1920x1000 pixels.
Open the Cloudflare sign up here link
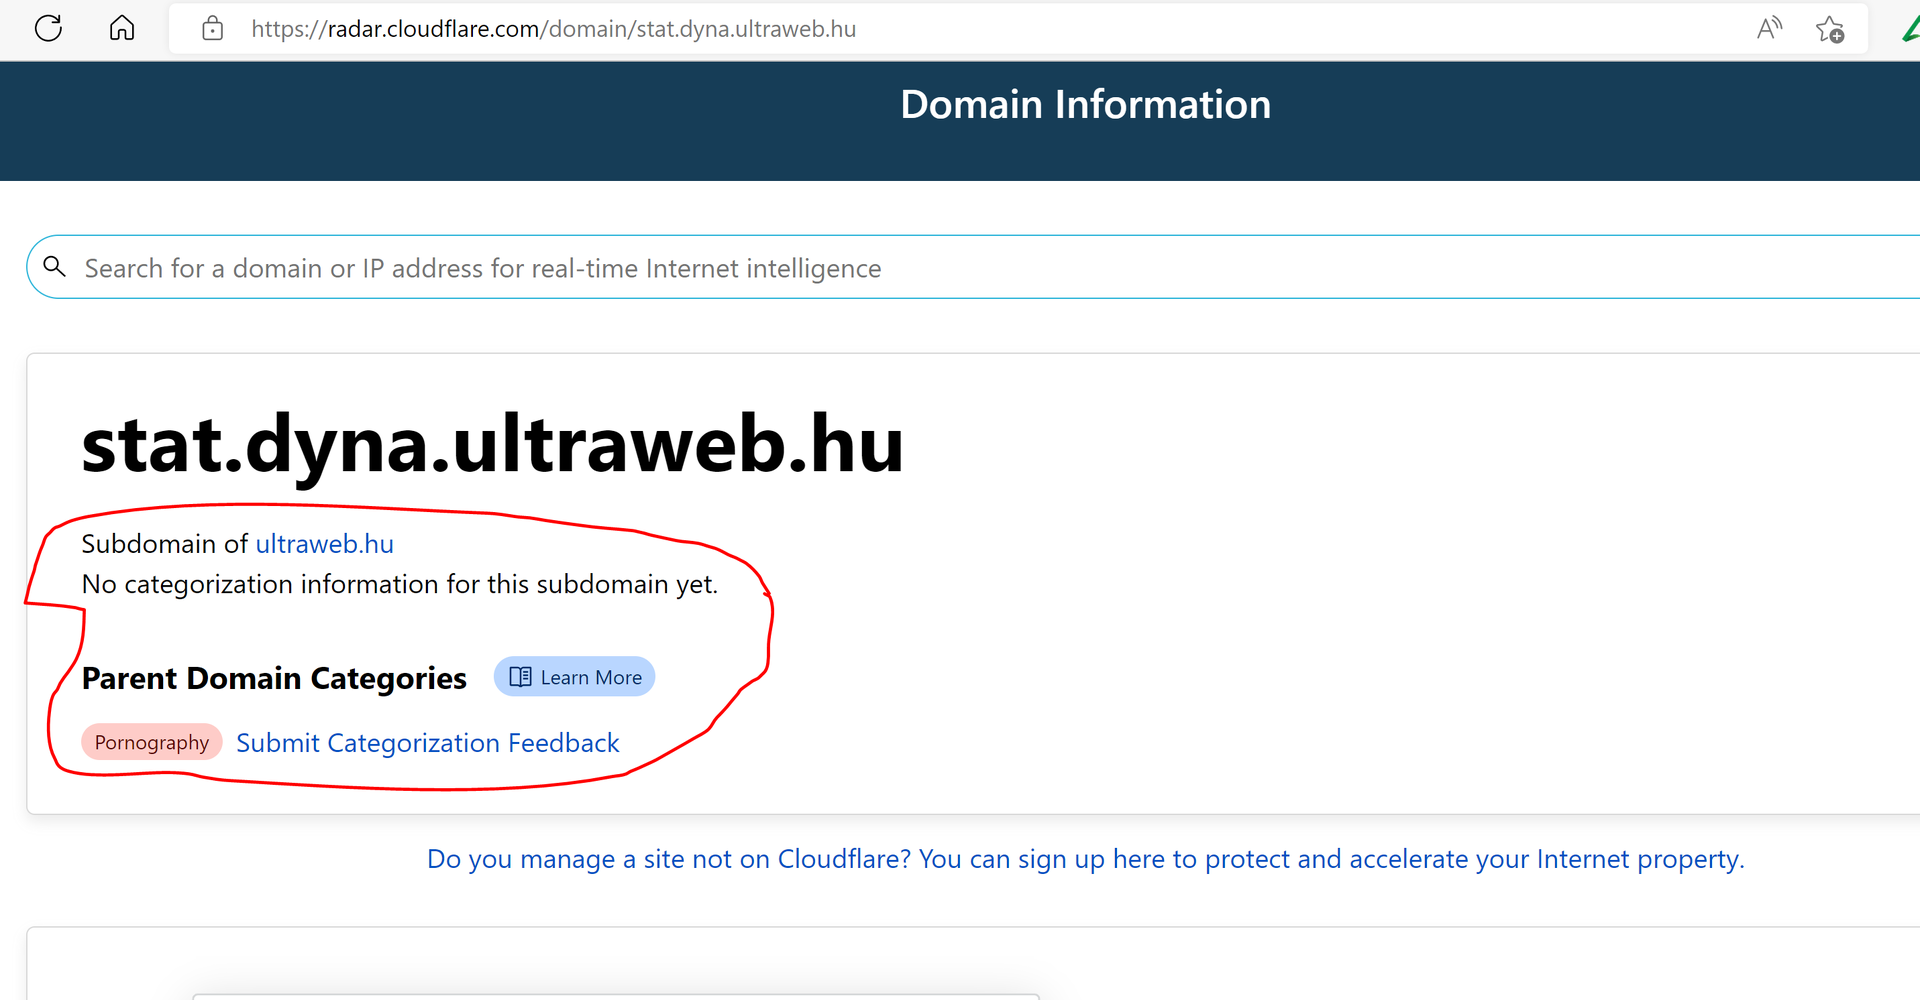tap(1085, 859)
